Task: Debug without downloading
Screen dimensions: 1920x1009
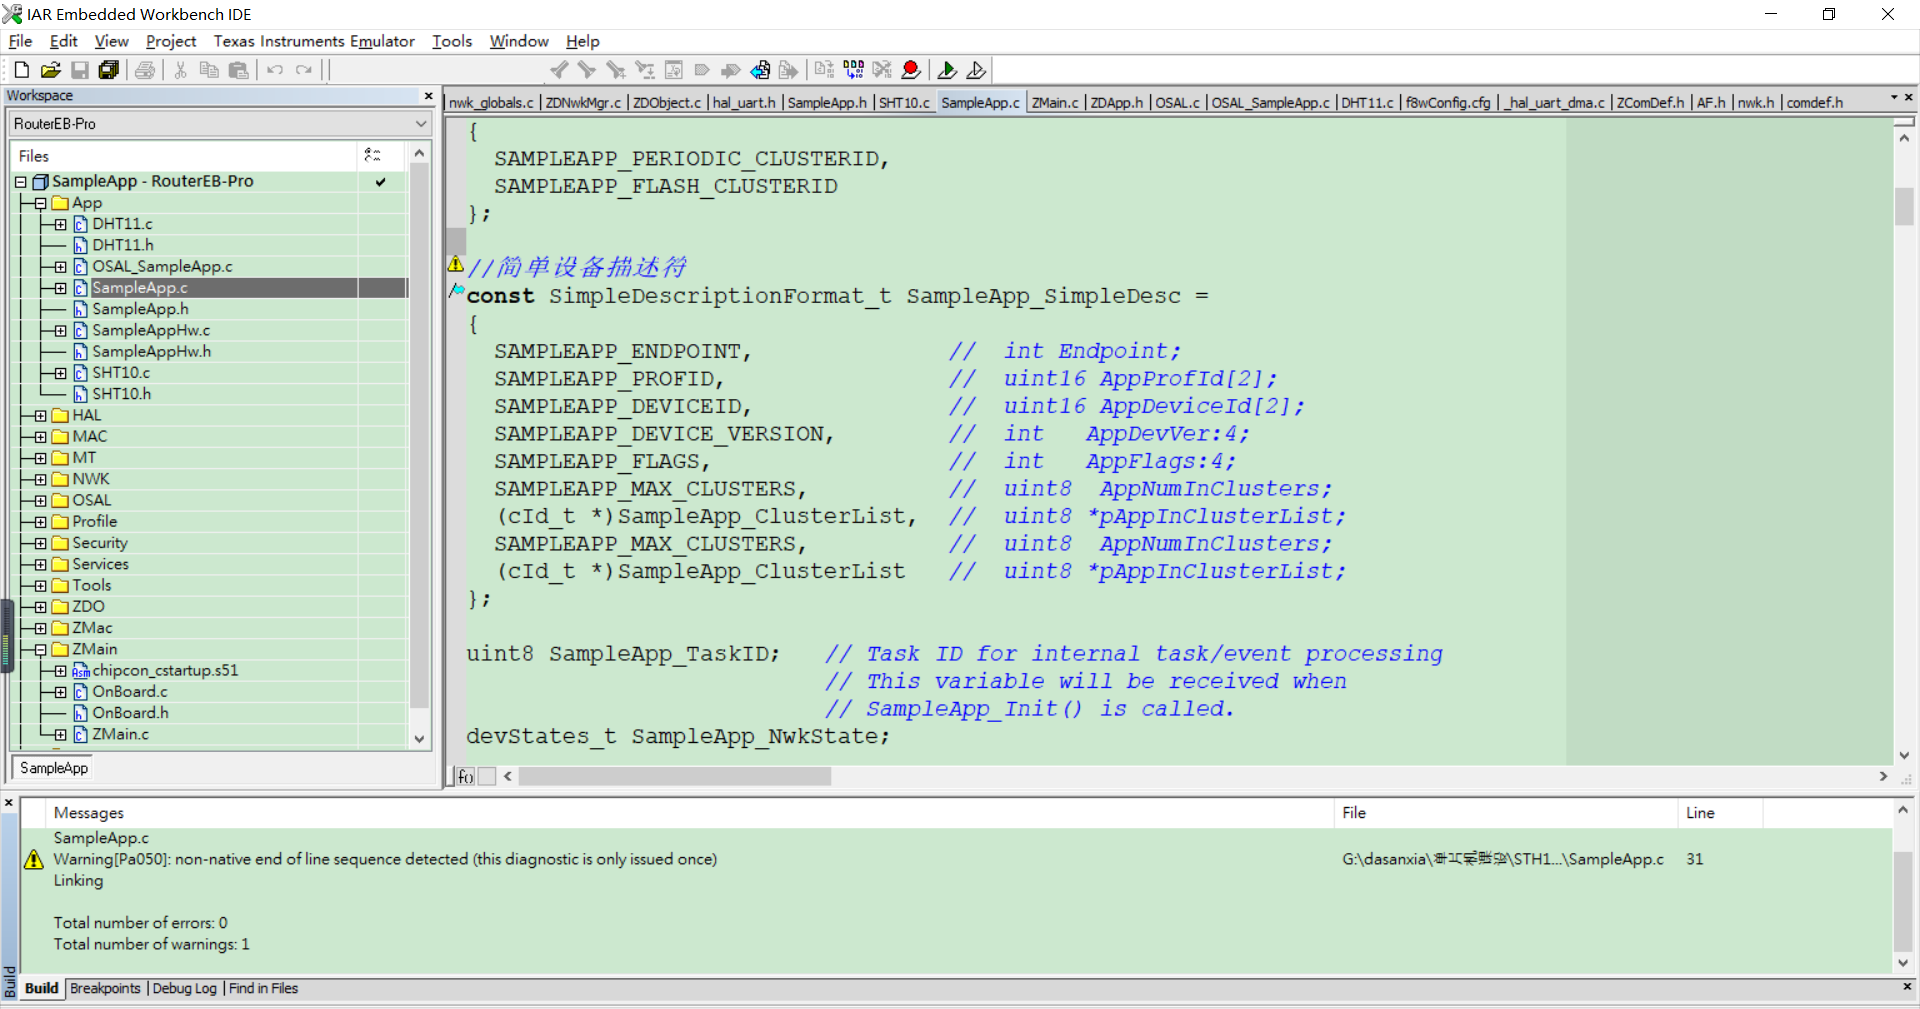Action: coord(977,69)
